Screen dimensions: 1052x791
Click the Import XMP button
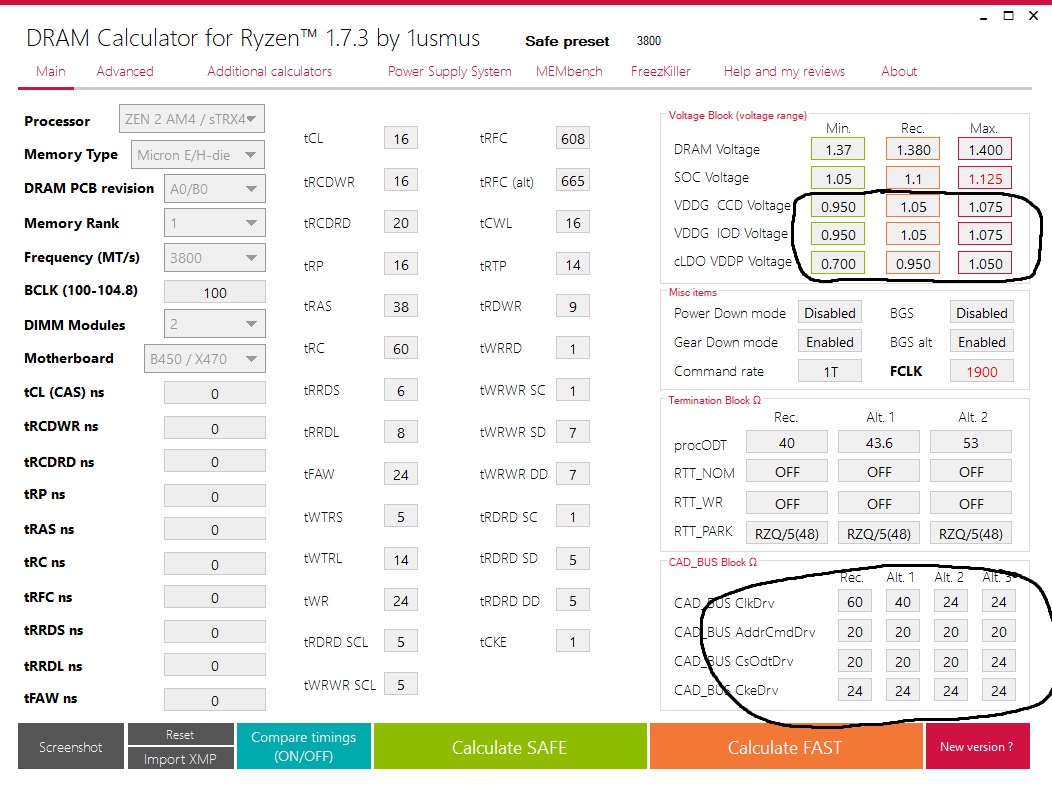click(180, 758)
